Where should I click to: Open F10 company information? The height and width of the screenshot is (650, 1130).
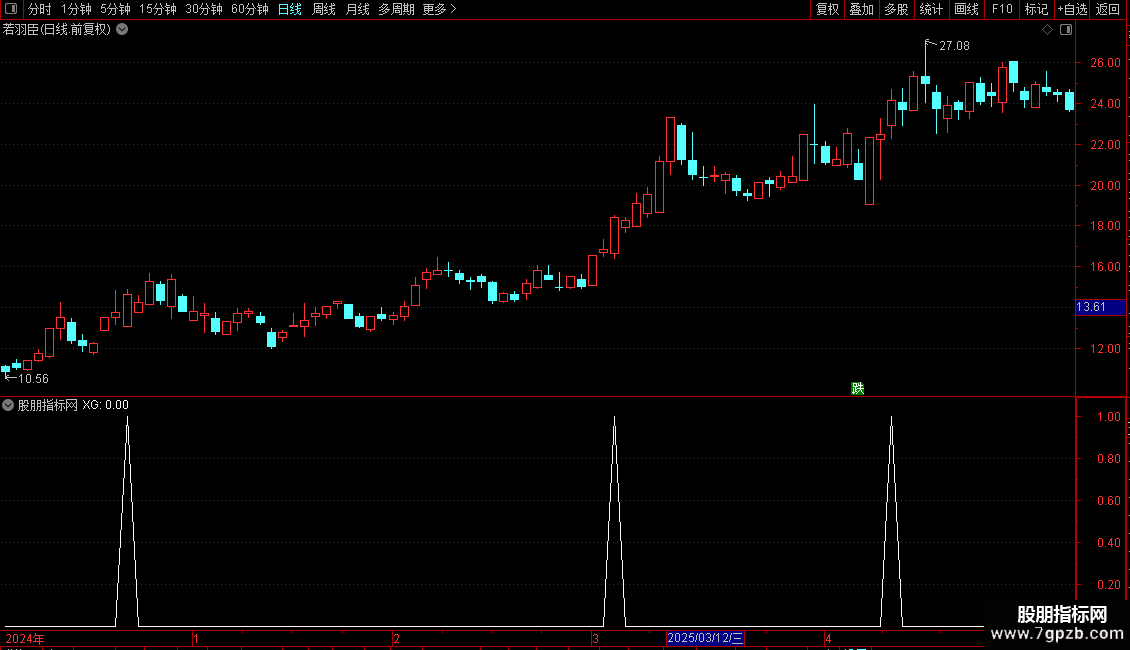(1002, 9)
